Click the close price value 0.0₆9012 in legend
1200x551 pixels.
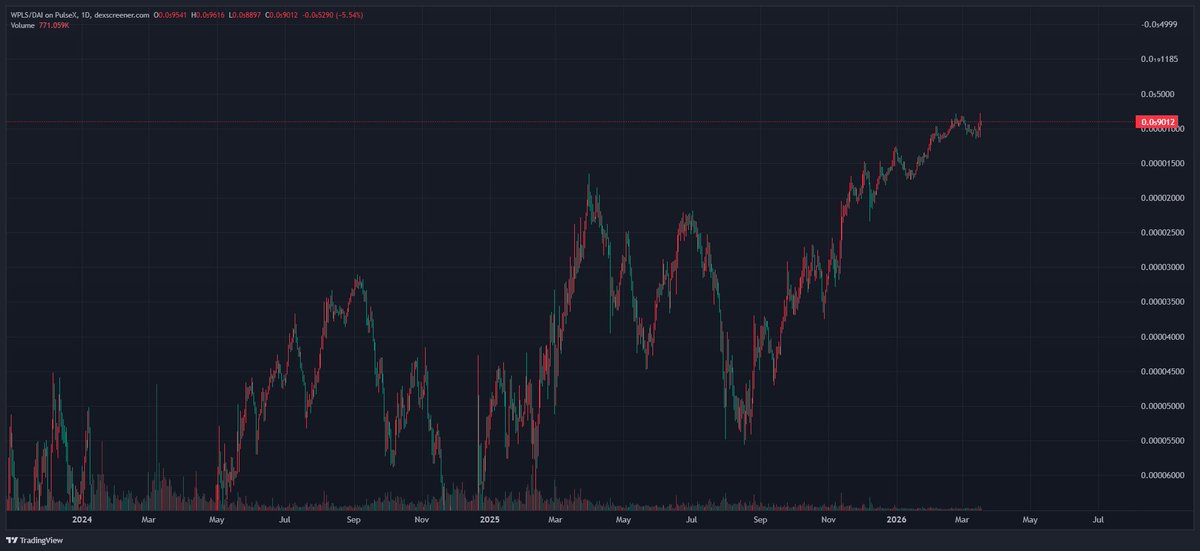(285, 15)
